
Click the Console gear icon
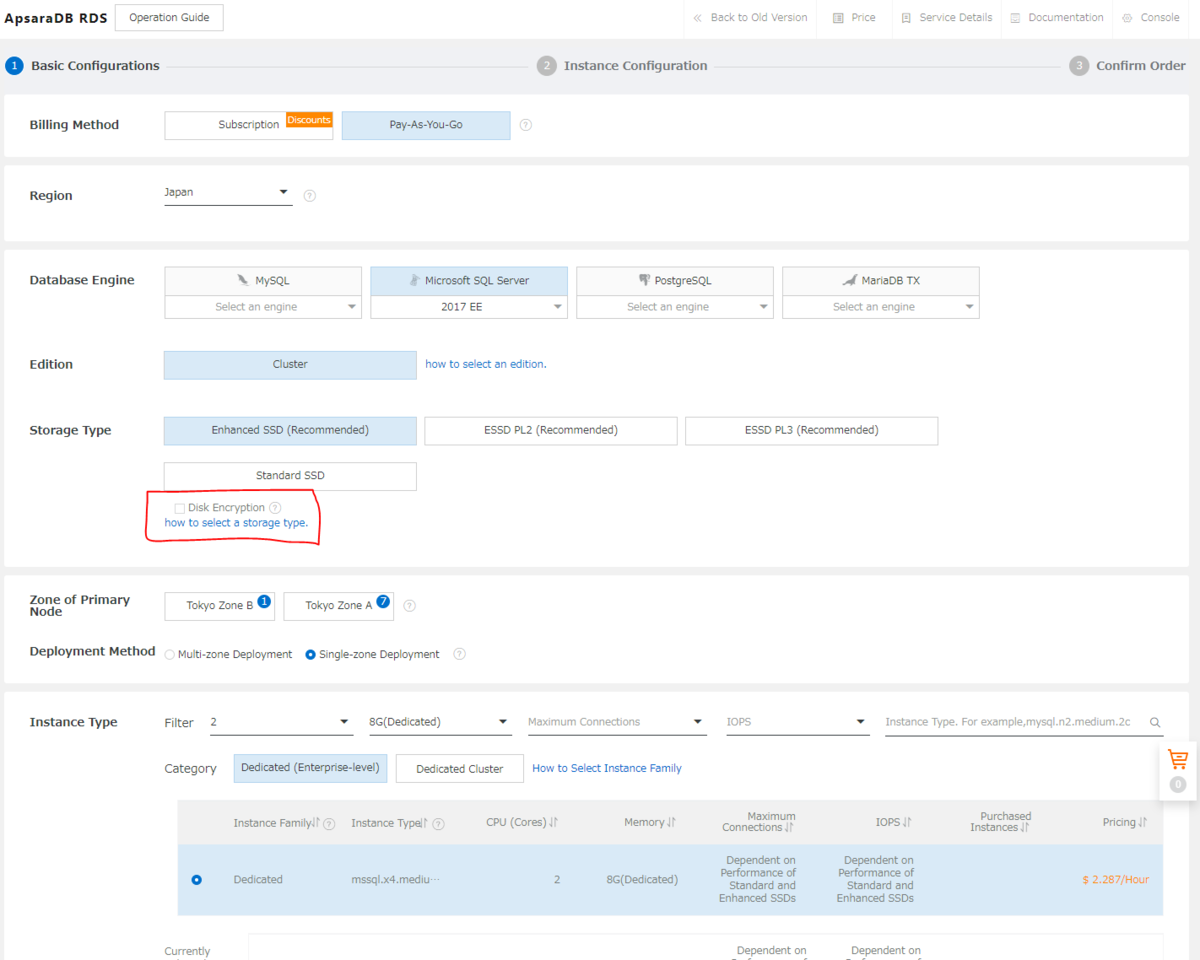coord(1128,18)
